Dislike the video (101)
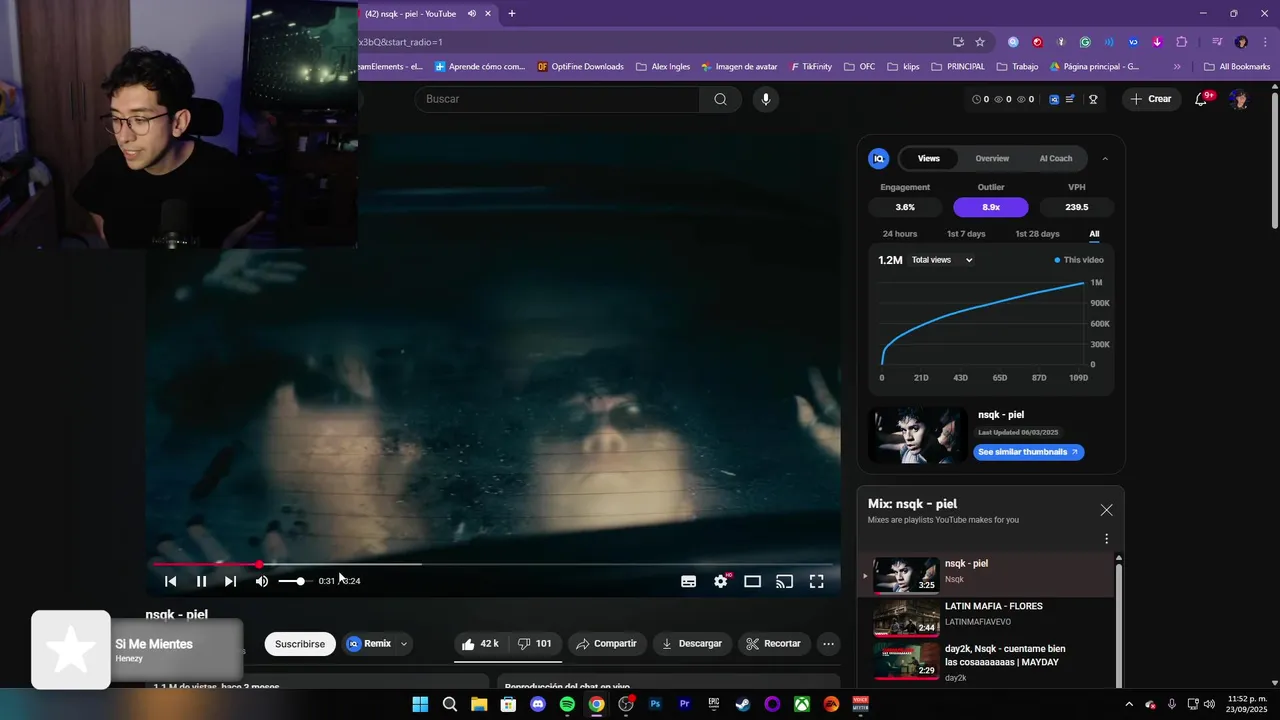Screen dimensions: 1280x720 click(535, 644)
